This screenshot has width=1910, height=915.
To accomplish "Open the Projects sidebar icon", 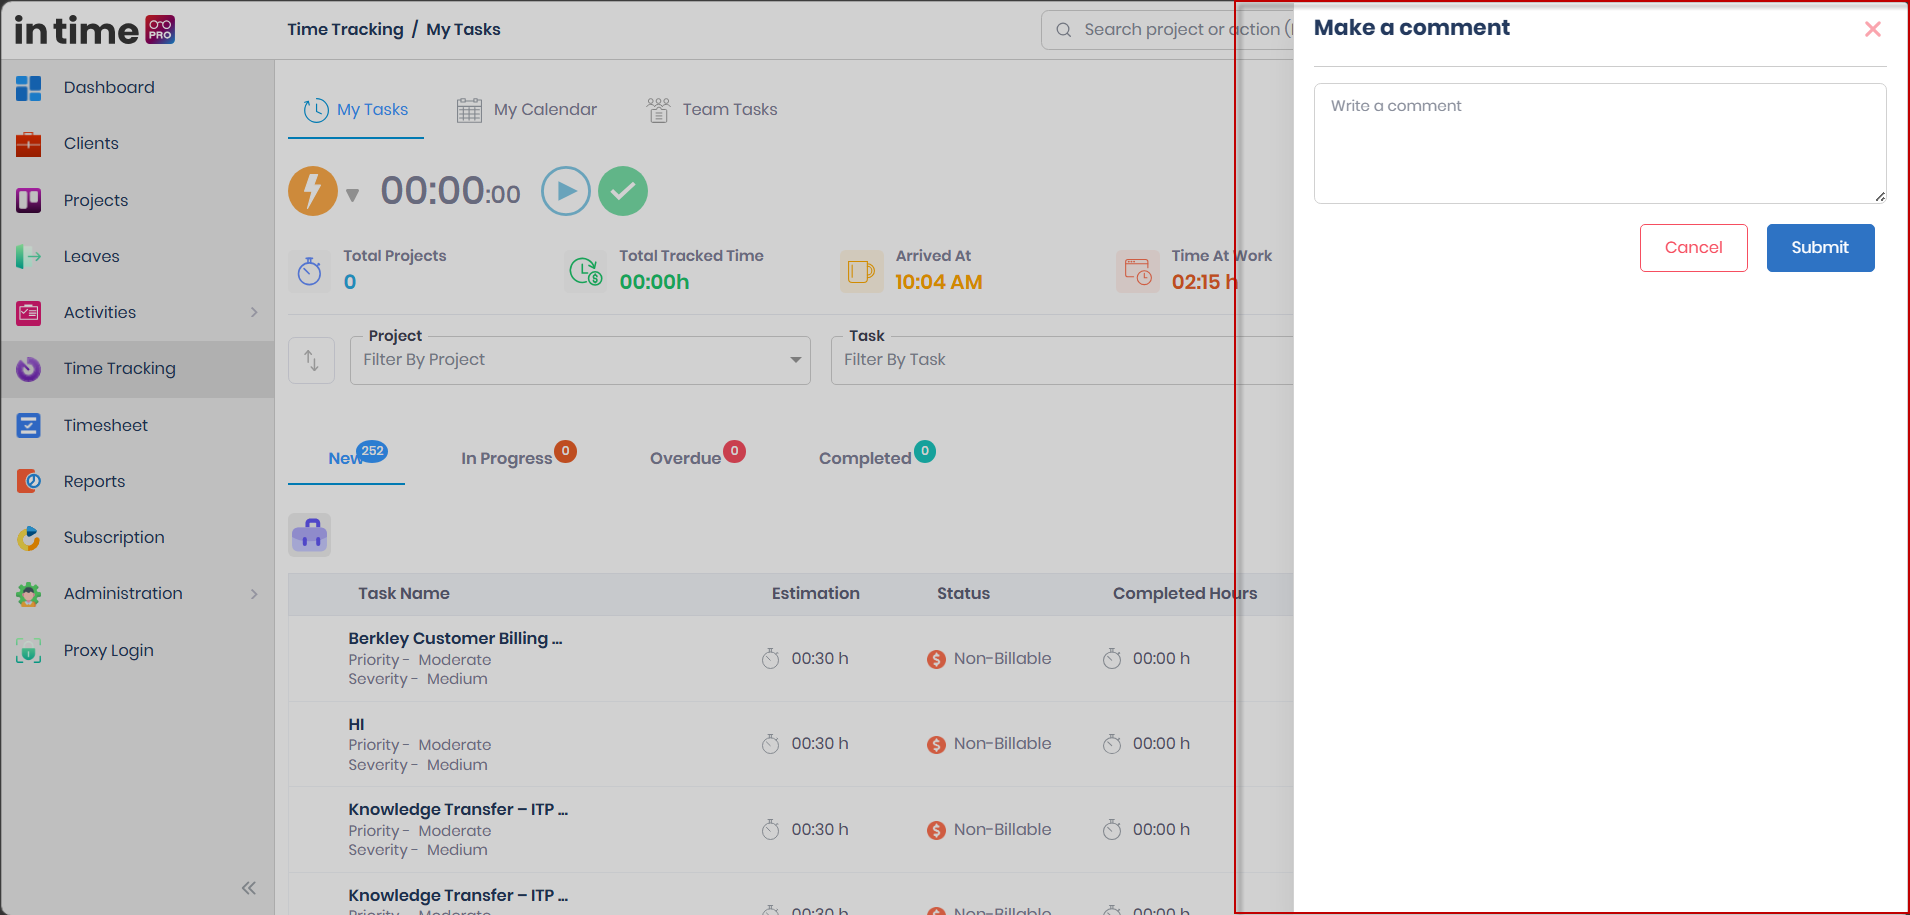I will (29, 200).
